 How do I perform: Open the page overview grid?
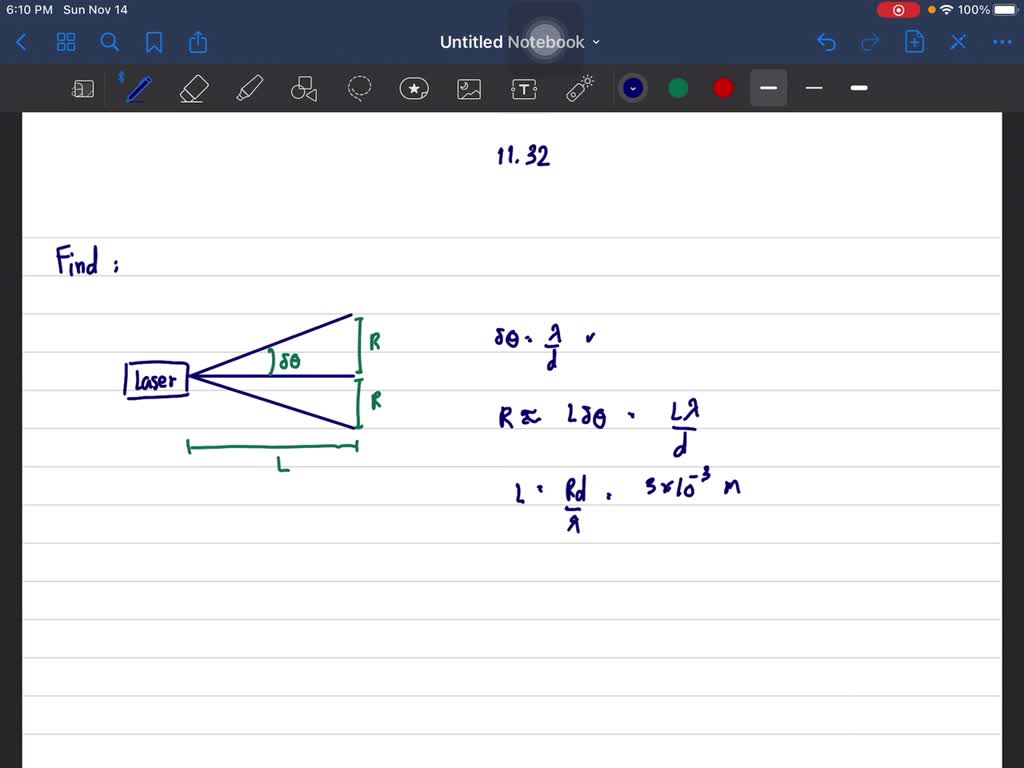tap(66, 42)
